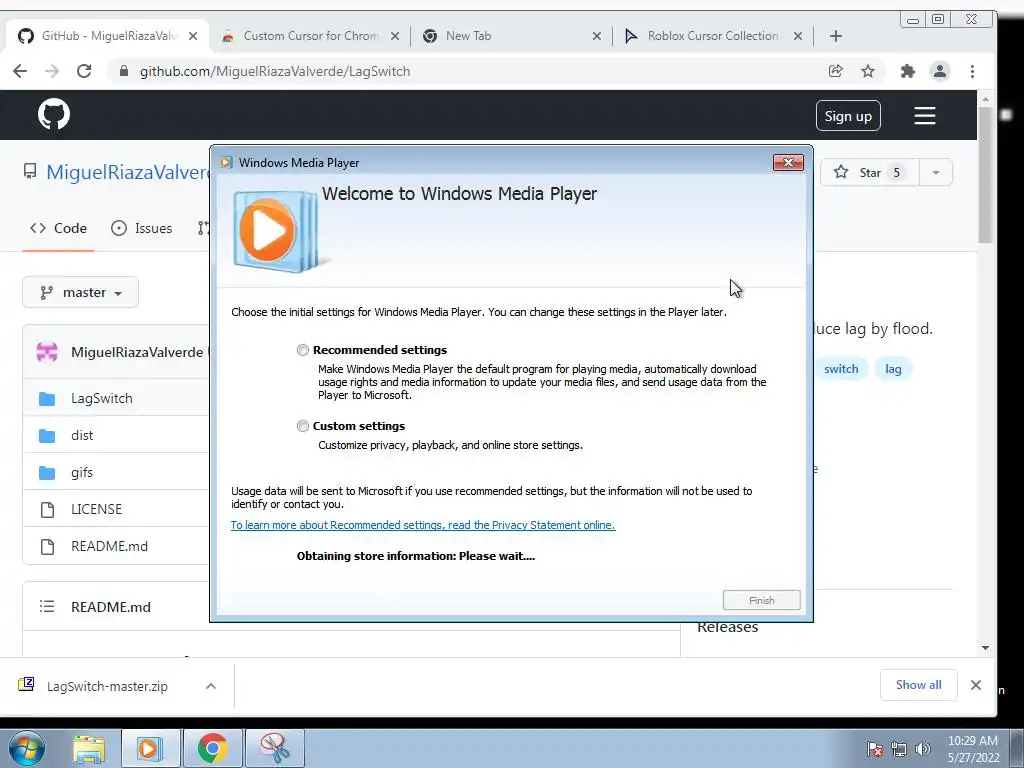This screenshot has height=768, width=1024.
Task: Open the LagSwitch folder
Action: tap(102, 398)
